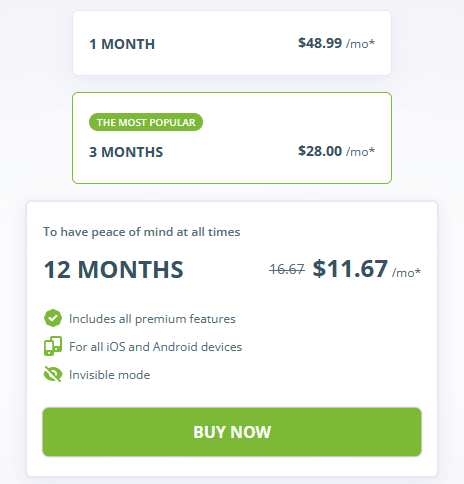Click 'For all iOS and Android devices' text
This screenshot has height=484, width=464.
coord(155,347)
